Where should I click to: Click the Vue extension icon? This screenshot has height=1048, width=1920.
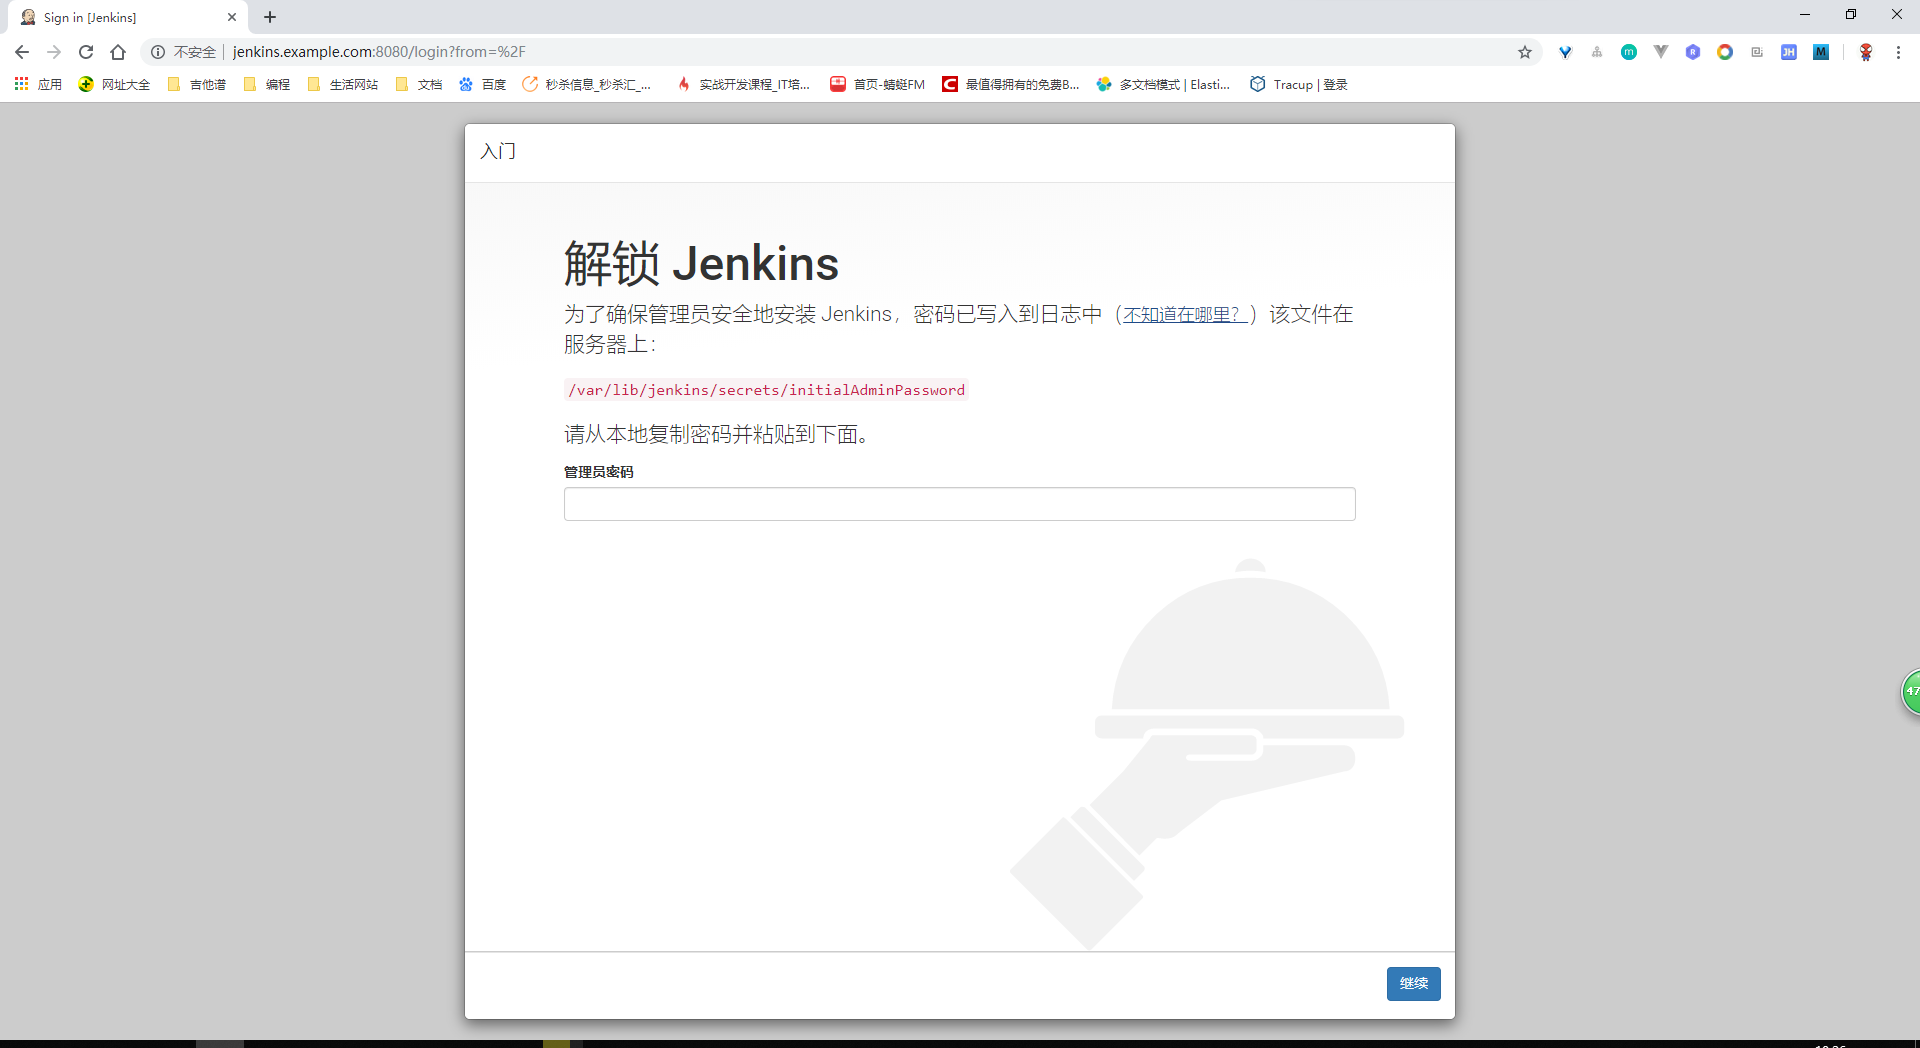(x=1661, y=52)
